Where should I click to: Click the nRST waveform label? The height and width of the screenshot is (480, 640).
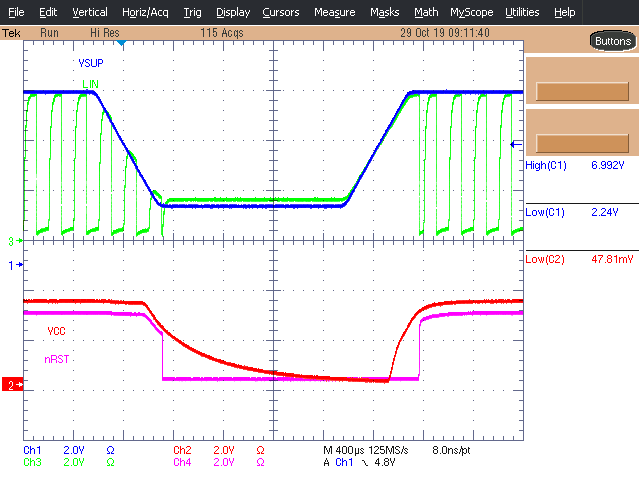[x=57, y=359]
